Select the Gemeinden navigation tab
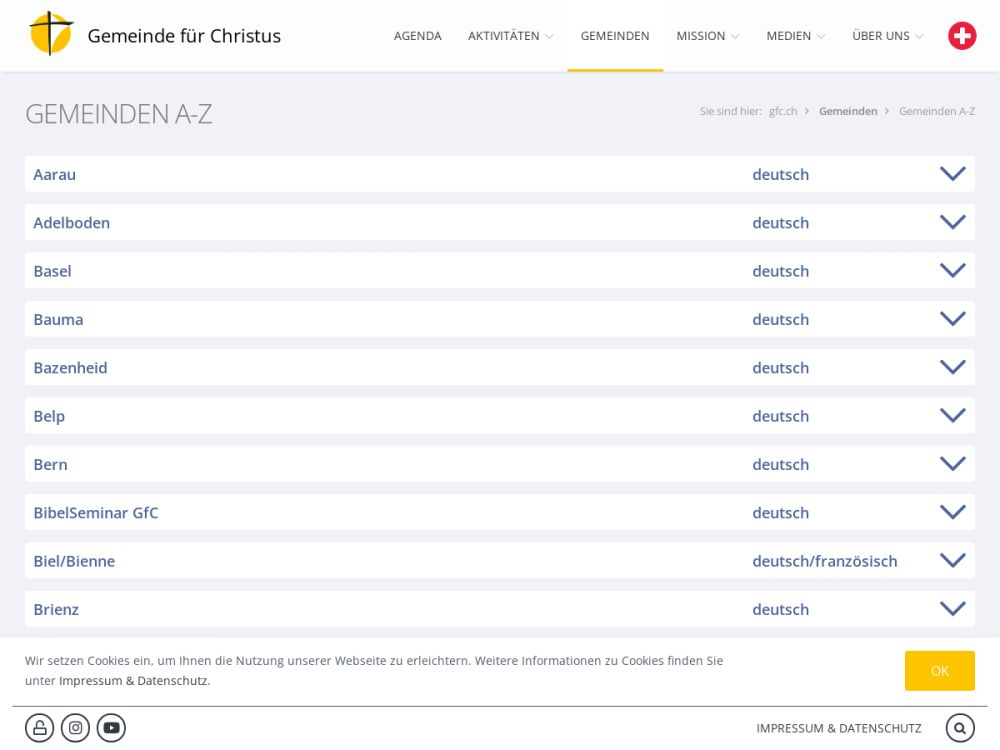Screen dimensions: 1000x750 615,36
